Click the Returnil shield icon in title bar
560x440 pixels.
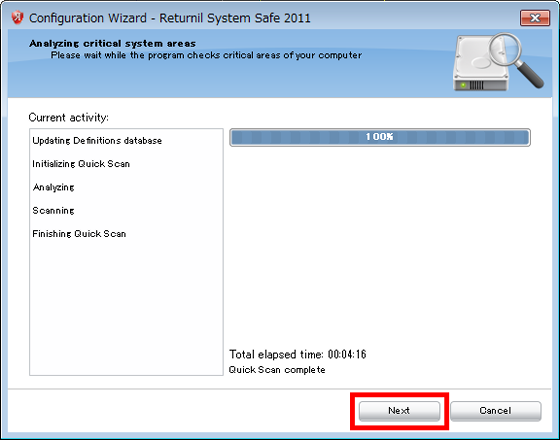pos(17,18)
